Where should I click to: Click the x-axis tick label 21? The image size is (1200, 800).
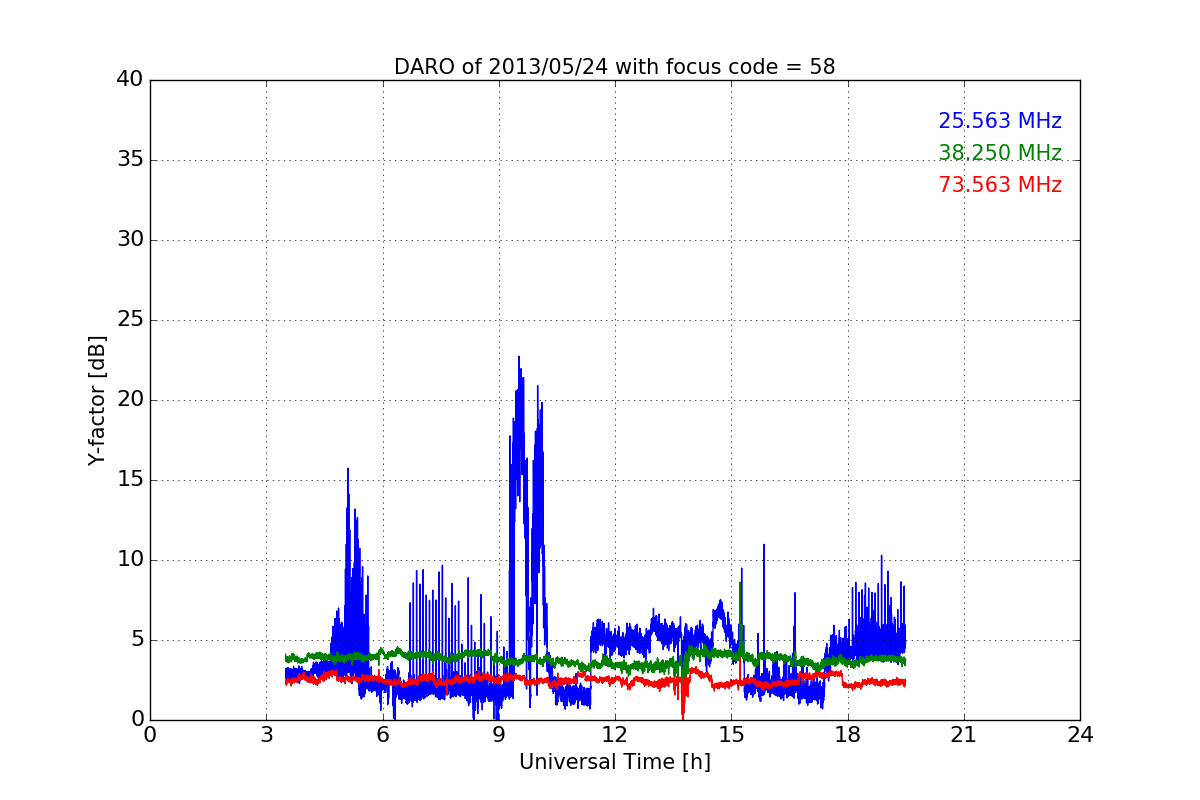pos(964,735)
